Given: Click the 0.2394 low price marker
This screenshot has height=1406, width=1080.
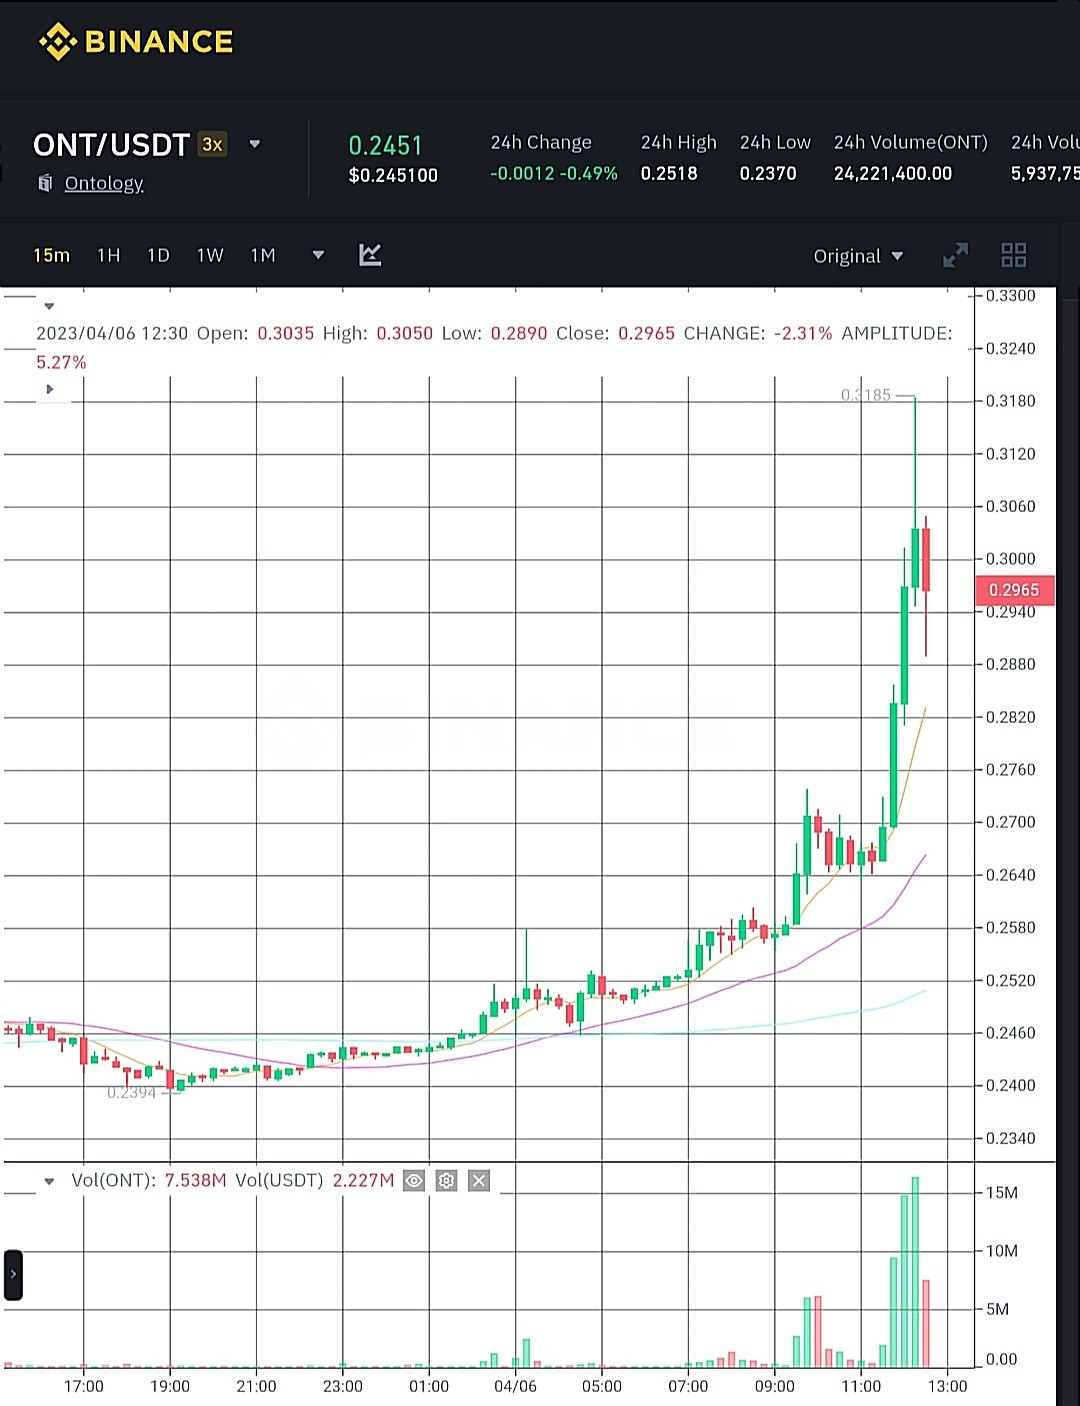Looking at the screenshot, I should point(132,1093).
